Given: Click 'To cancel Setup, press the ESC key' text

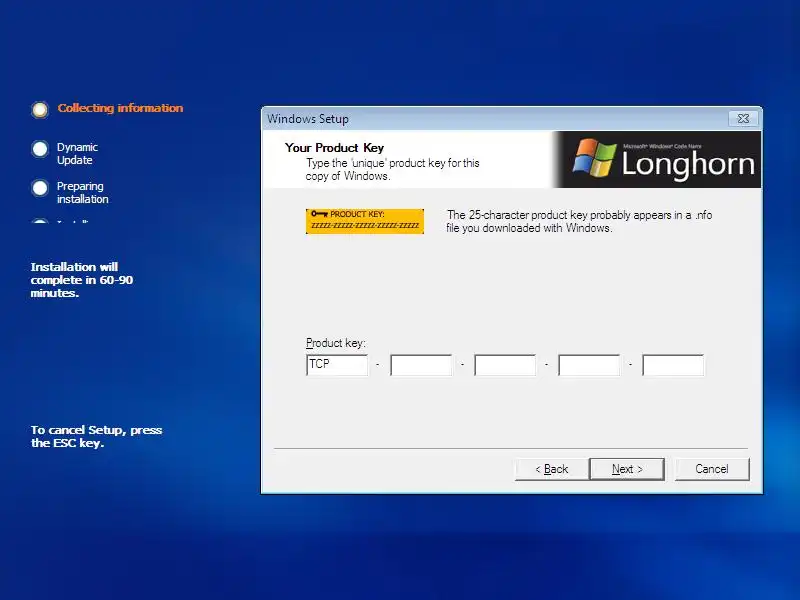Looking at the screenshot, I should pyautogui.click(x=96, y=437).
